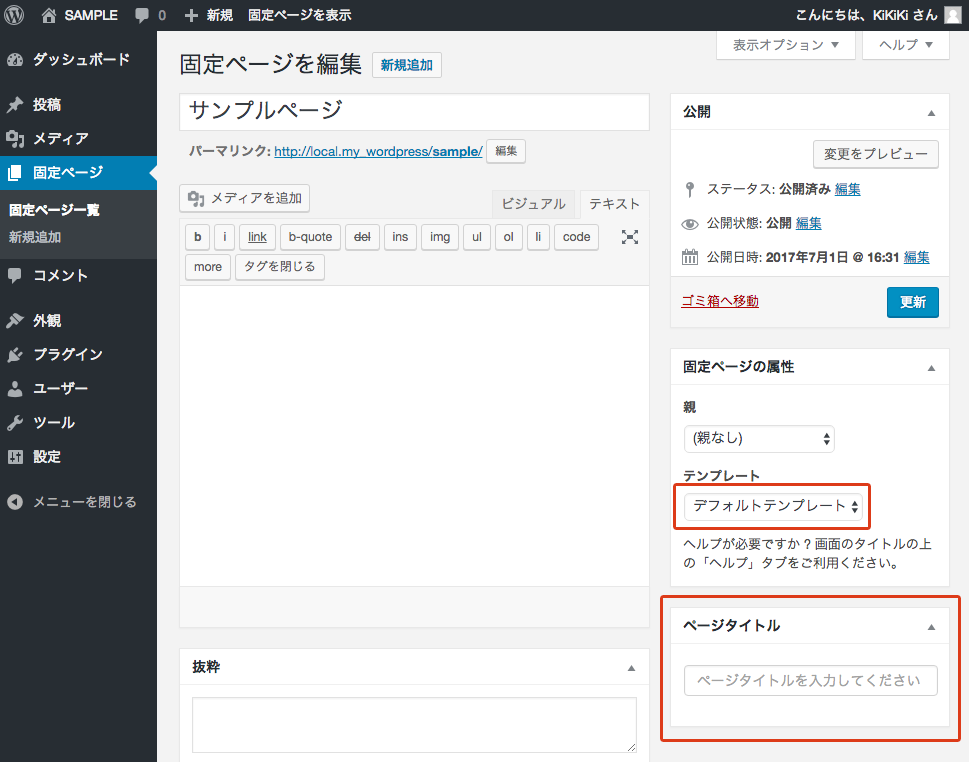Switch to テキスト editor tab
The image size is (969, 762).
(x=614, y=204)
